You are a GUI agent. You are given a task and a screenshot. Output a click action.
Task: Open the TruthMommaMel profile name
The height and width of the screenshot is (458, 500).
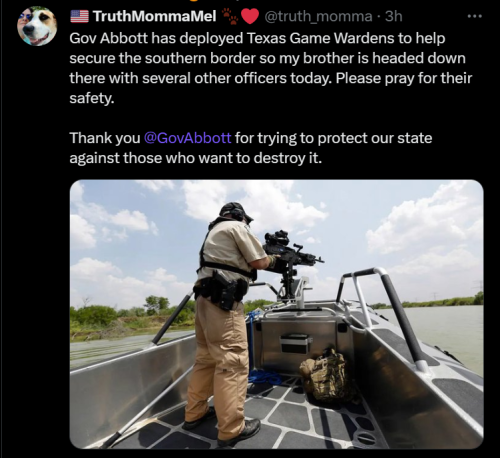tap(155, 16)
